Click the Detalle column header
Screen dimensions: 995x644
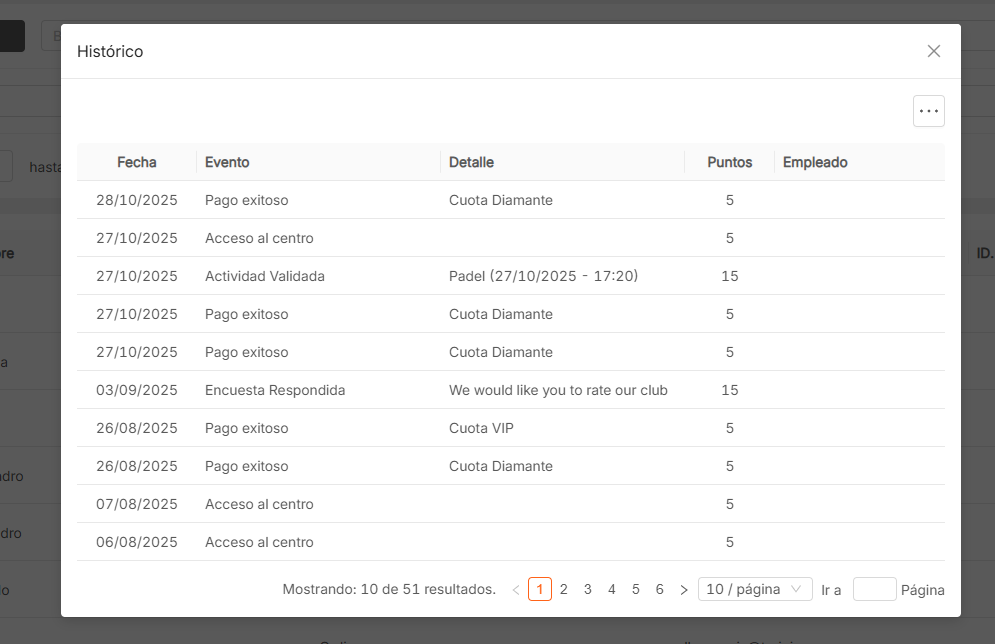pyautogui.click(x=471, y=162)
